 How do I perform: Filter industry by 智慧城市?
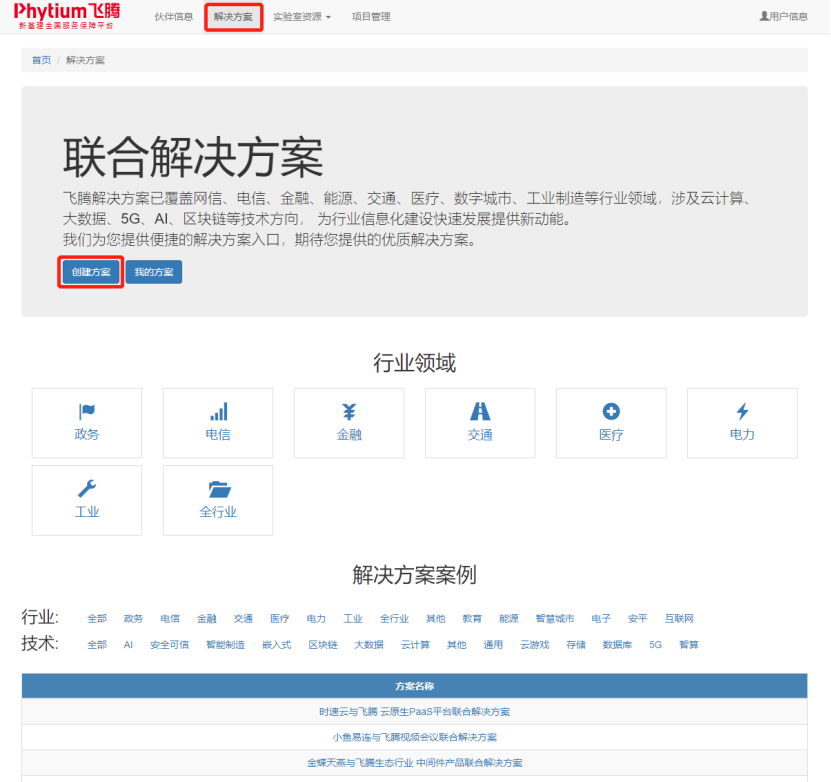[x=554, y=618]
